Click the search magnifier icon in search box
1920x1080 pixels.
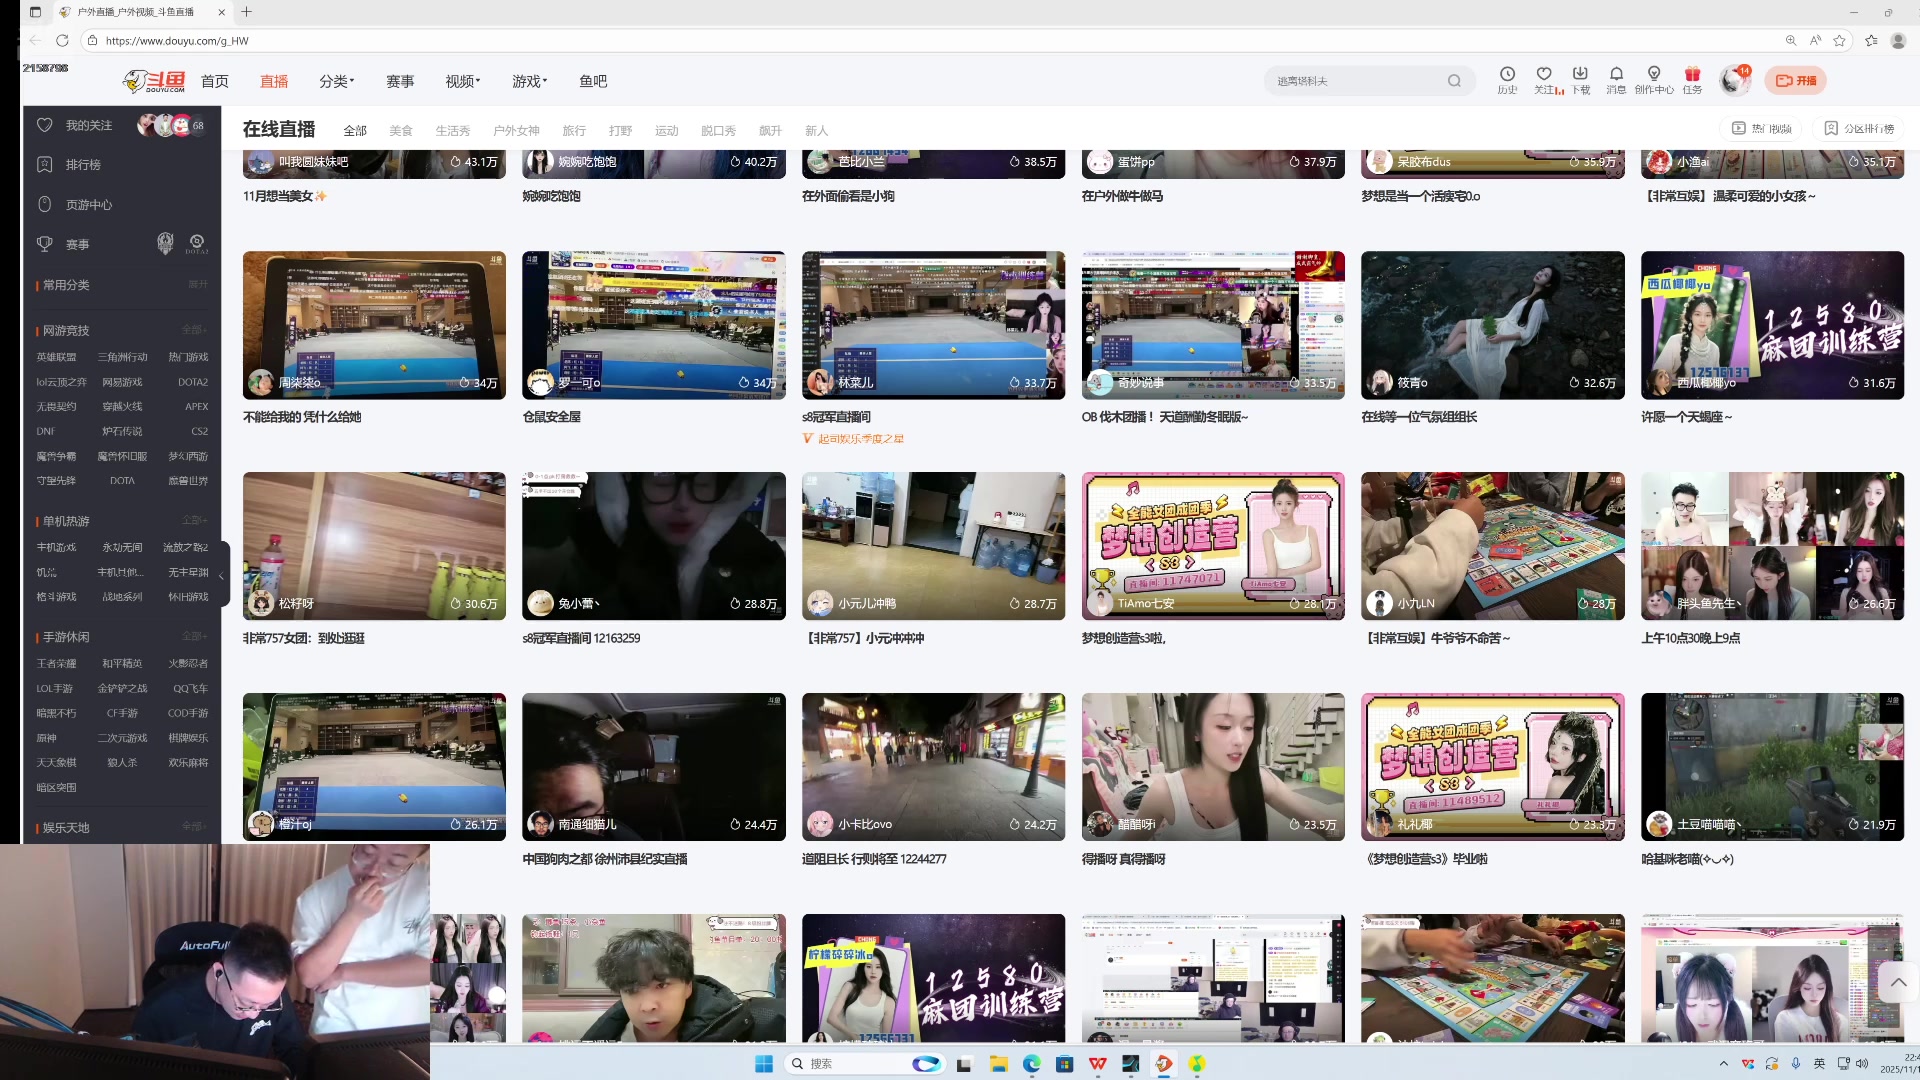1454,81
